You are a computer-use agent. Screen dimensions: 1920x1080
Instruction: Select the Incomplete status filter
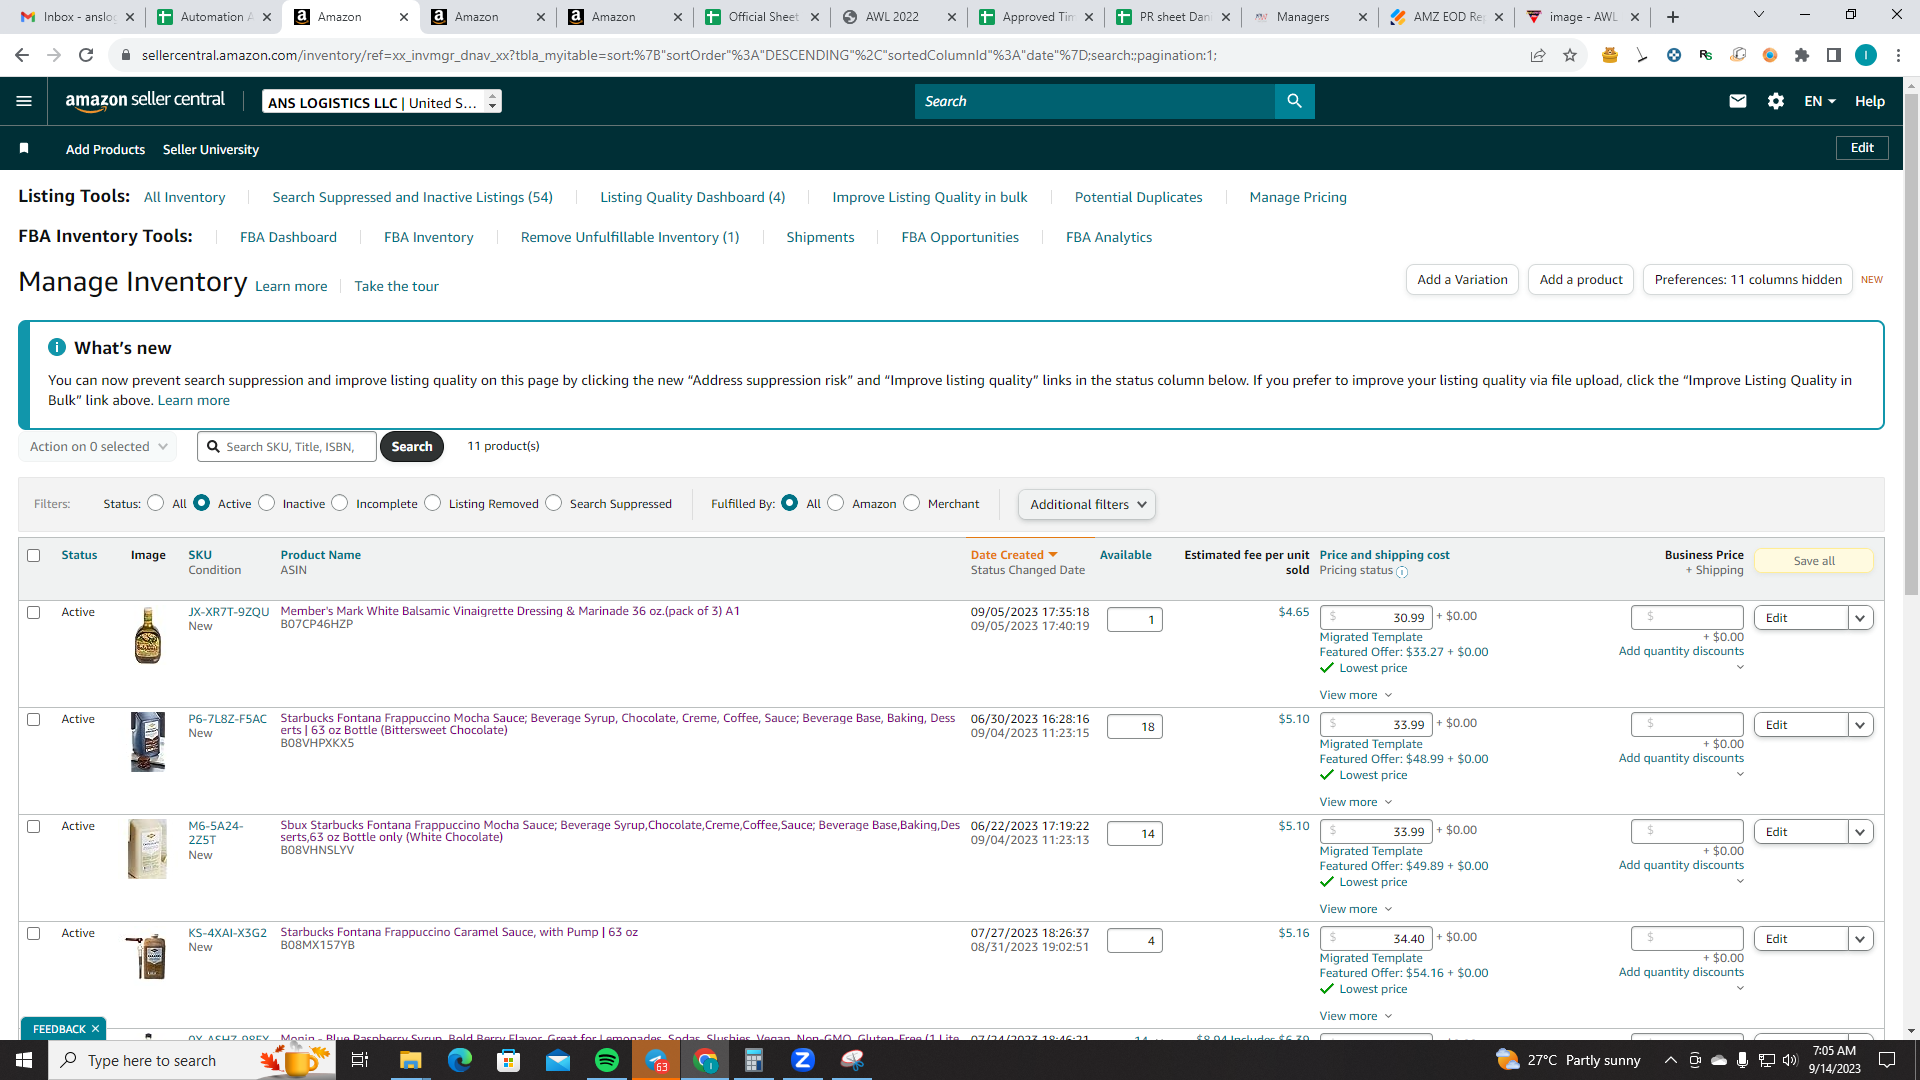point(340,503)
